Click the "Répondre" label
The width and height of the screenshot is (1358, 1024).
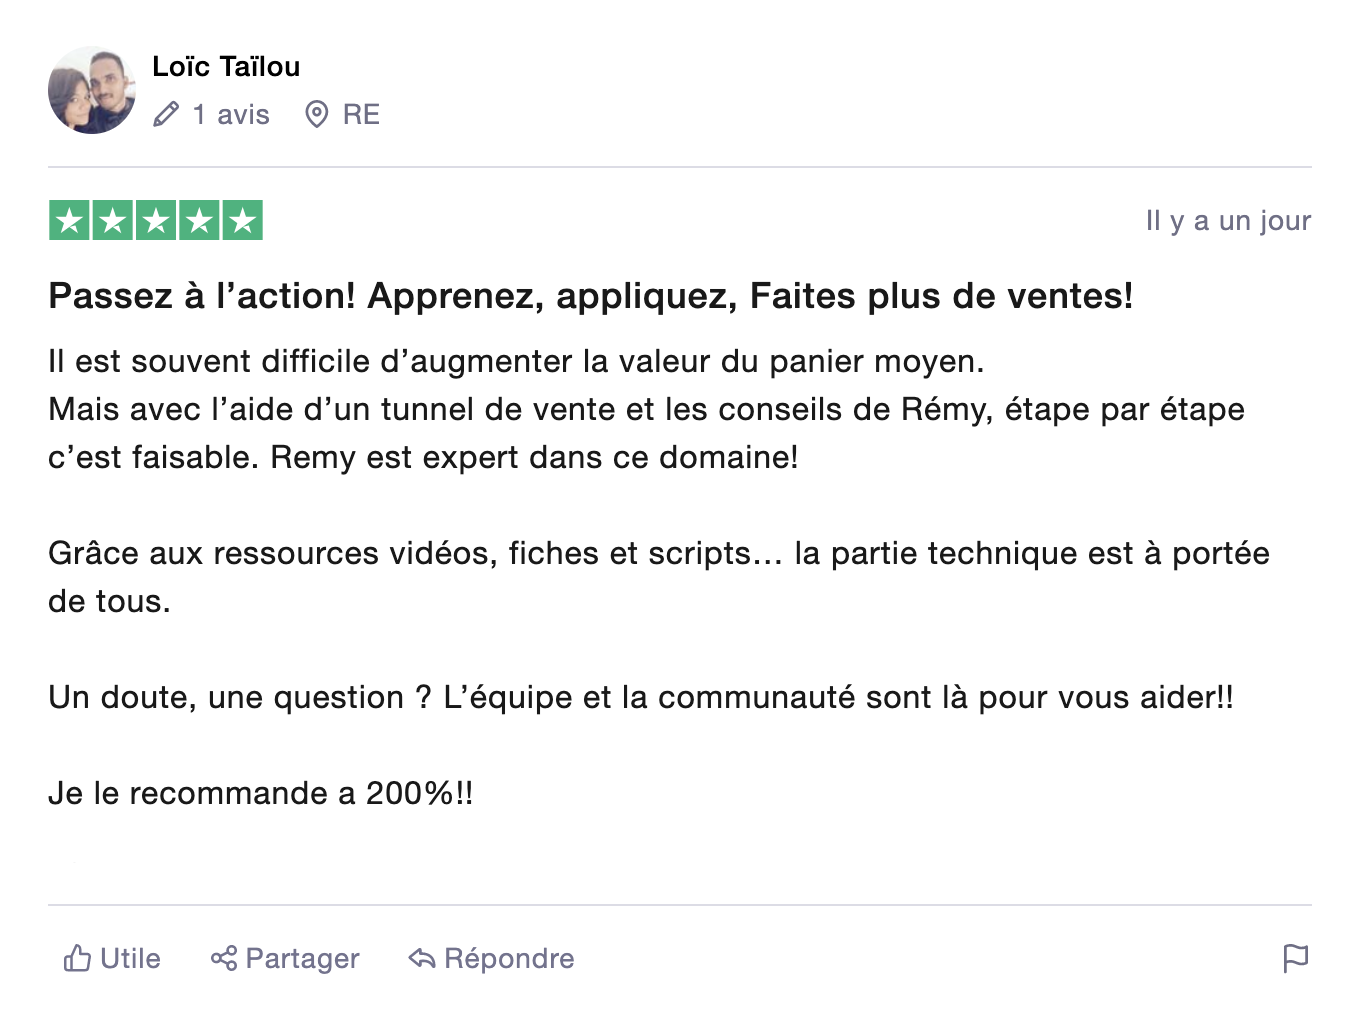click(x=509, y=958)
